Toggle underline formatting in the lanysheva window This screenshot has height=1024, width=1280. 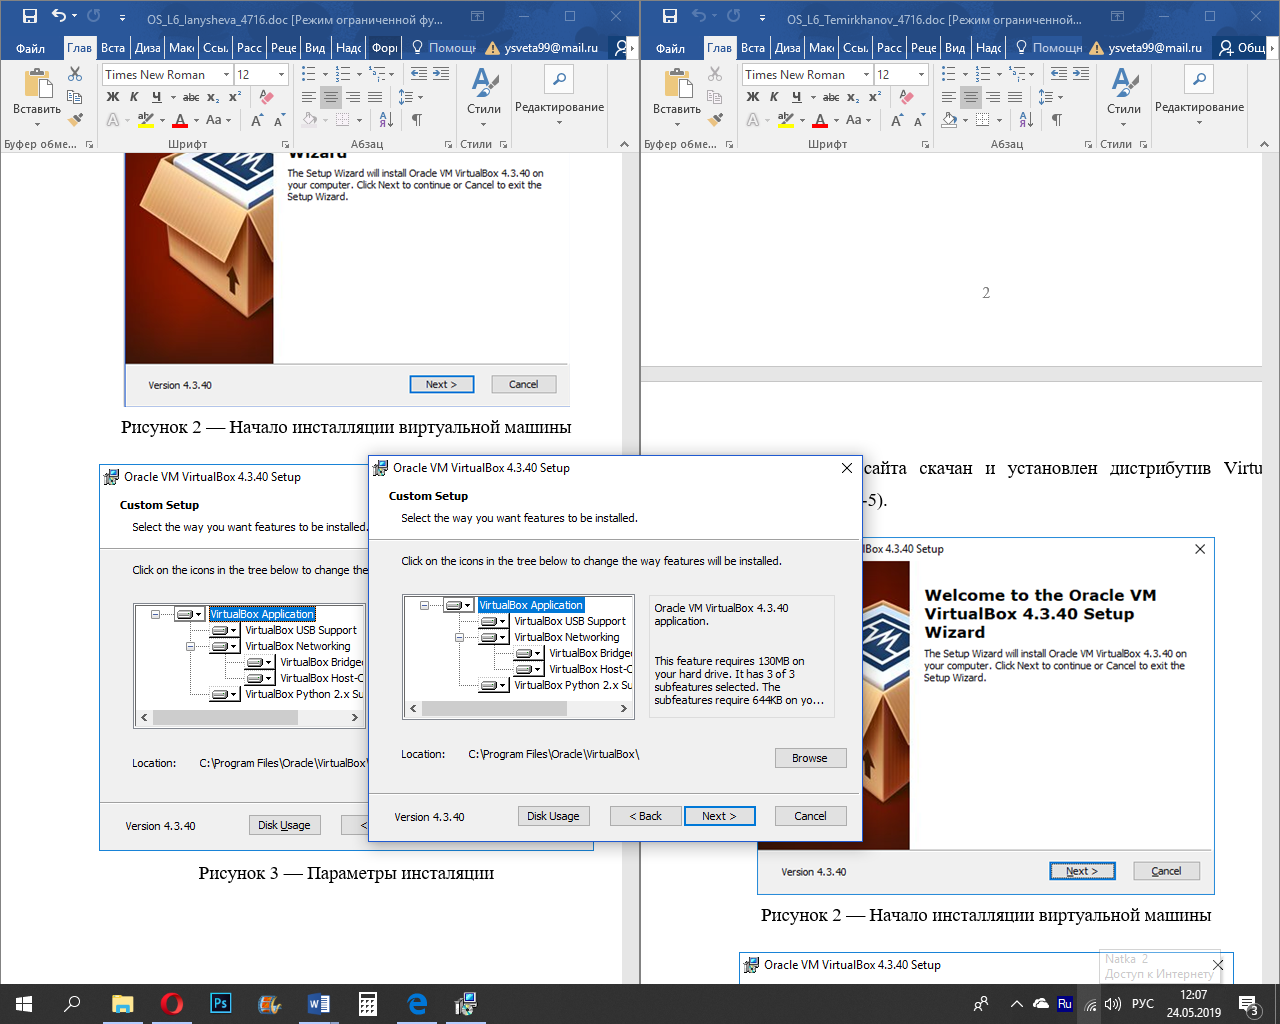(156, 97)
